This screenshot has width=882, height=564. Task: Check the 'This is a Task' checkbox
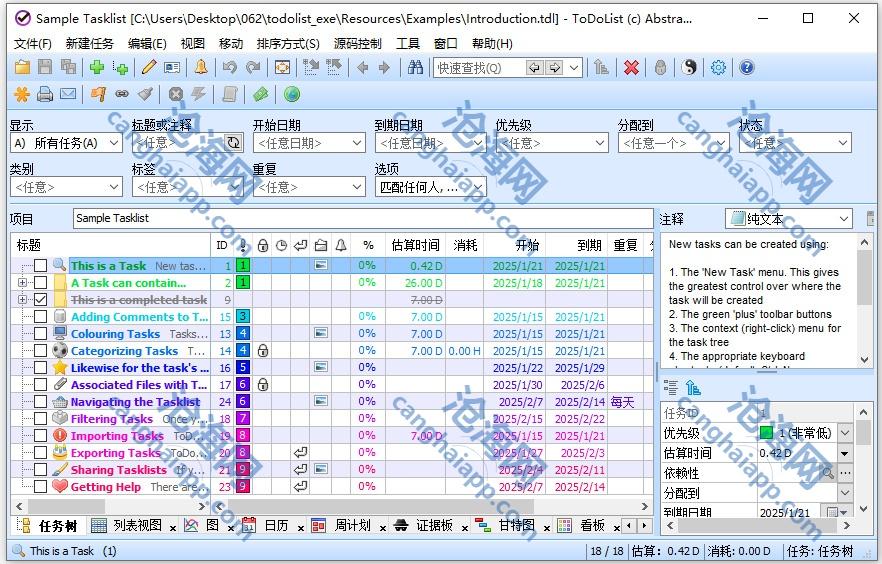pyautogui.click(x=41, y=266)
